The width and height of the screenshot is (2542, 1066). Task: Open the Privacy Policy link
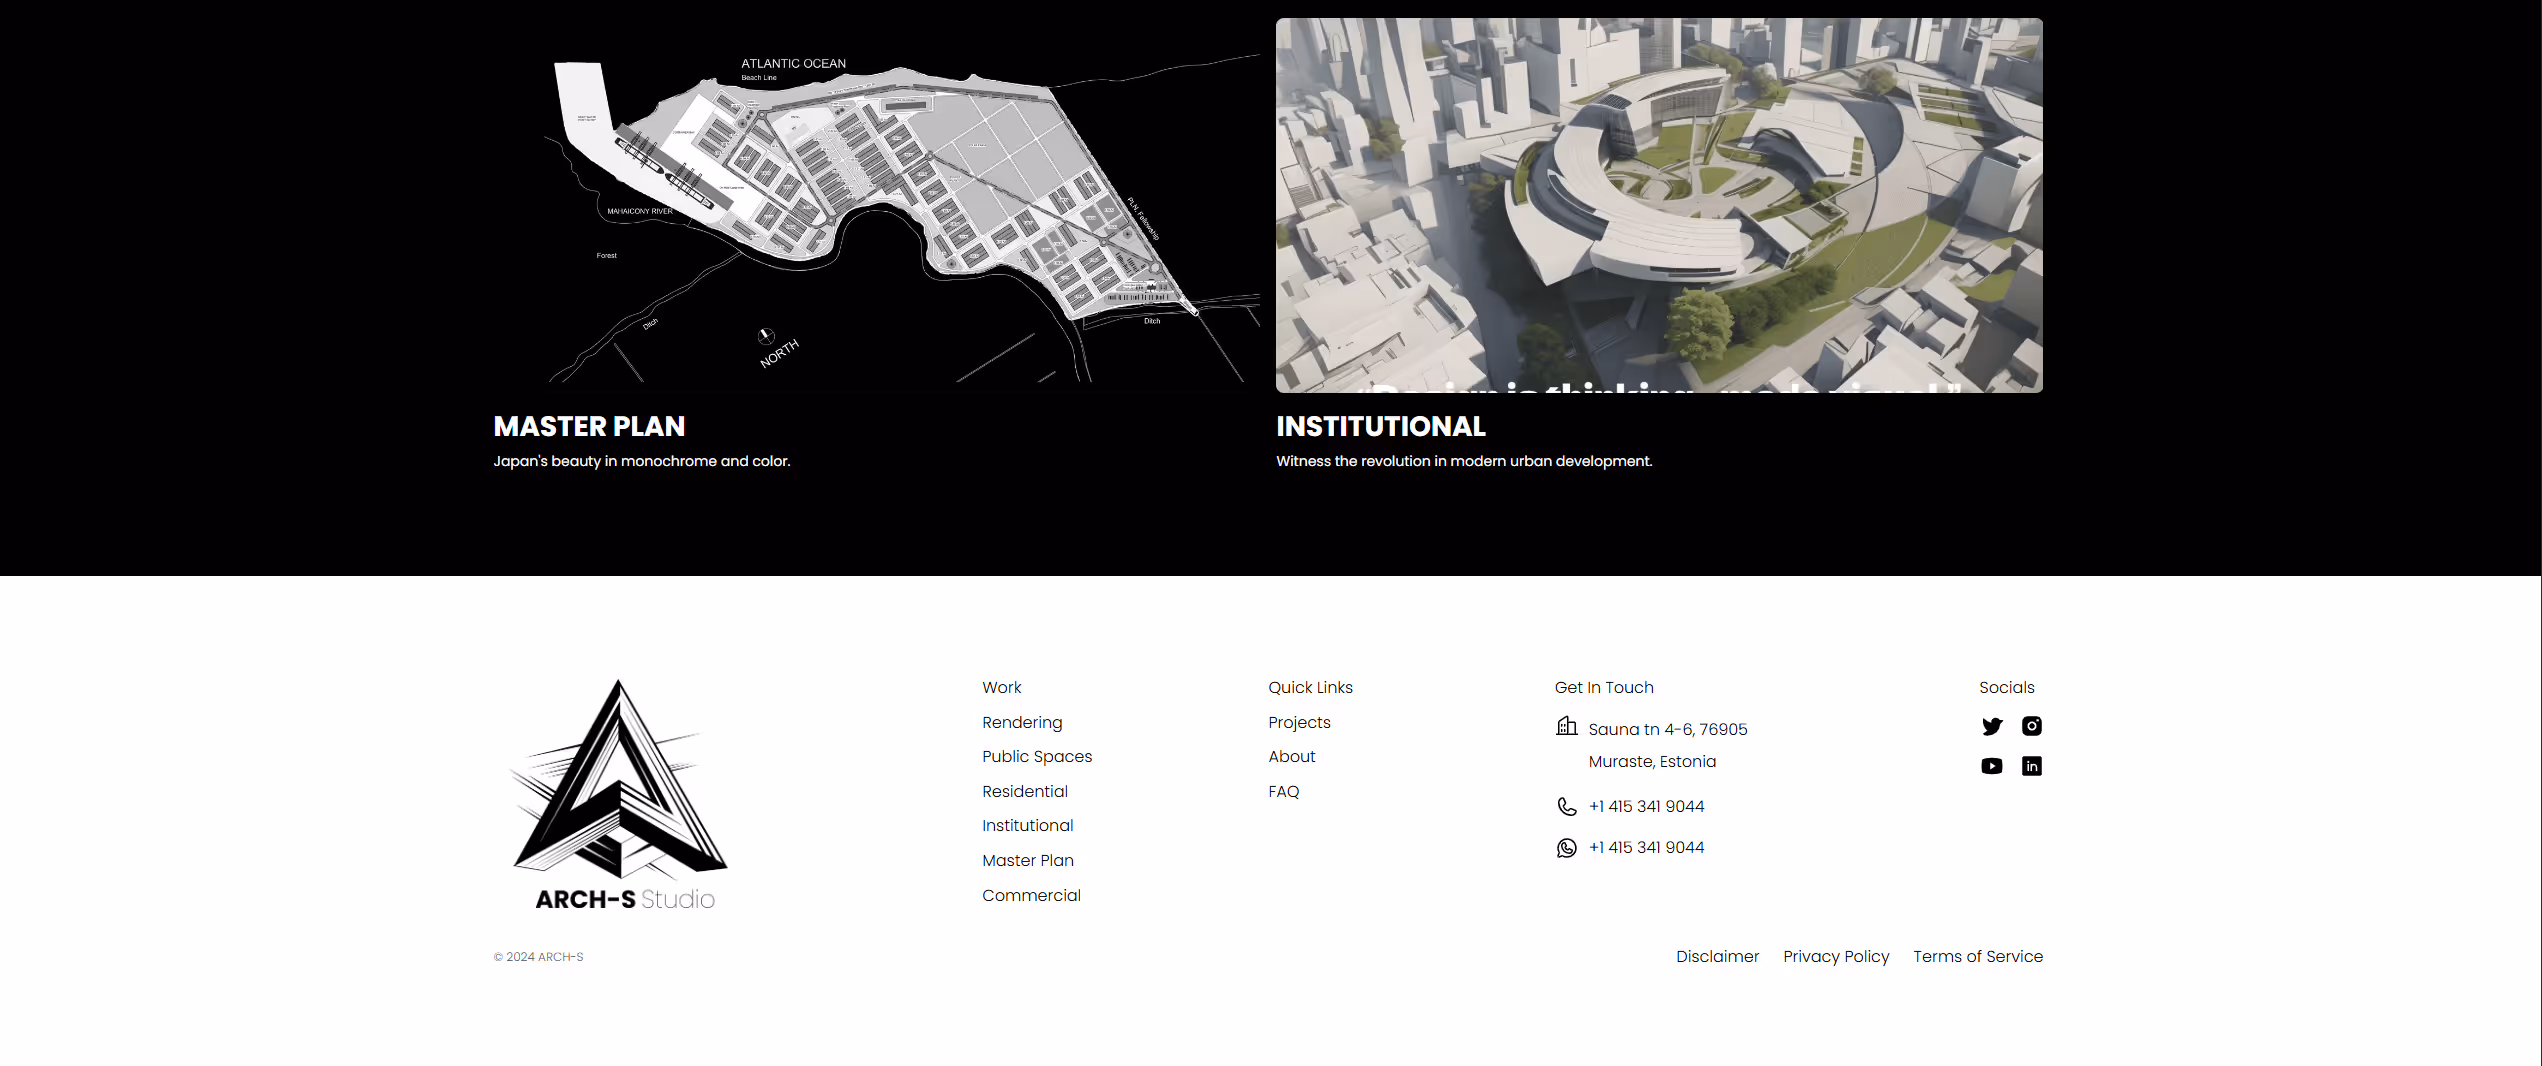pyautogui.click(x=1836, y=957)
